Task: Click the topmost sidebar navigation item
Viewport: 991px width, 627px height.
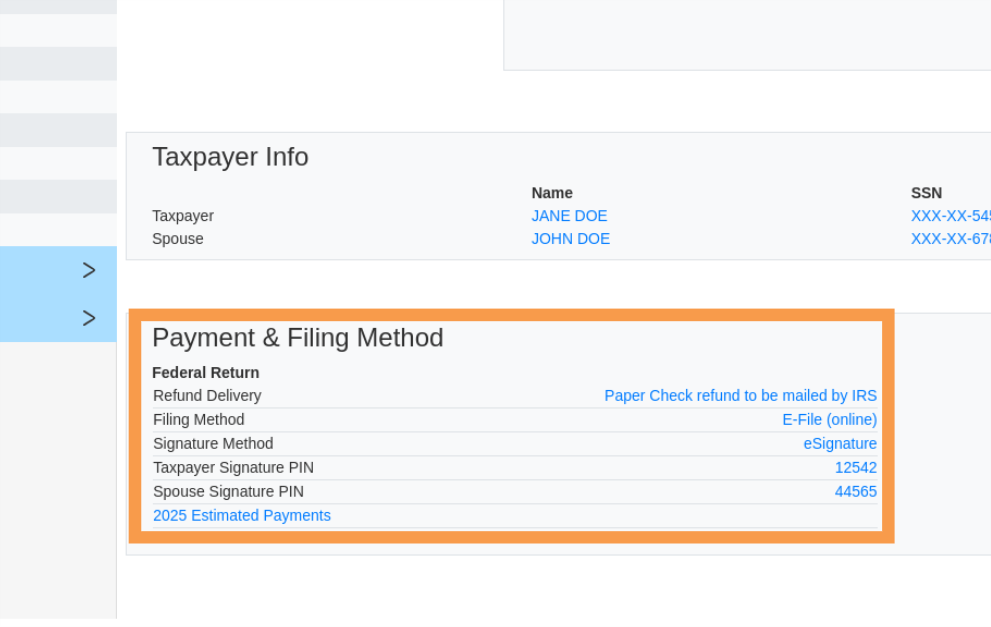Action: 57,6
